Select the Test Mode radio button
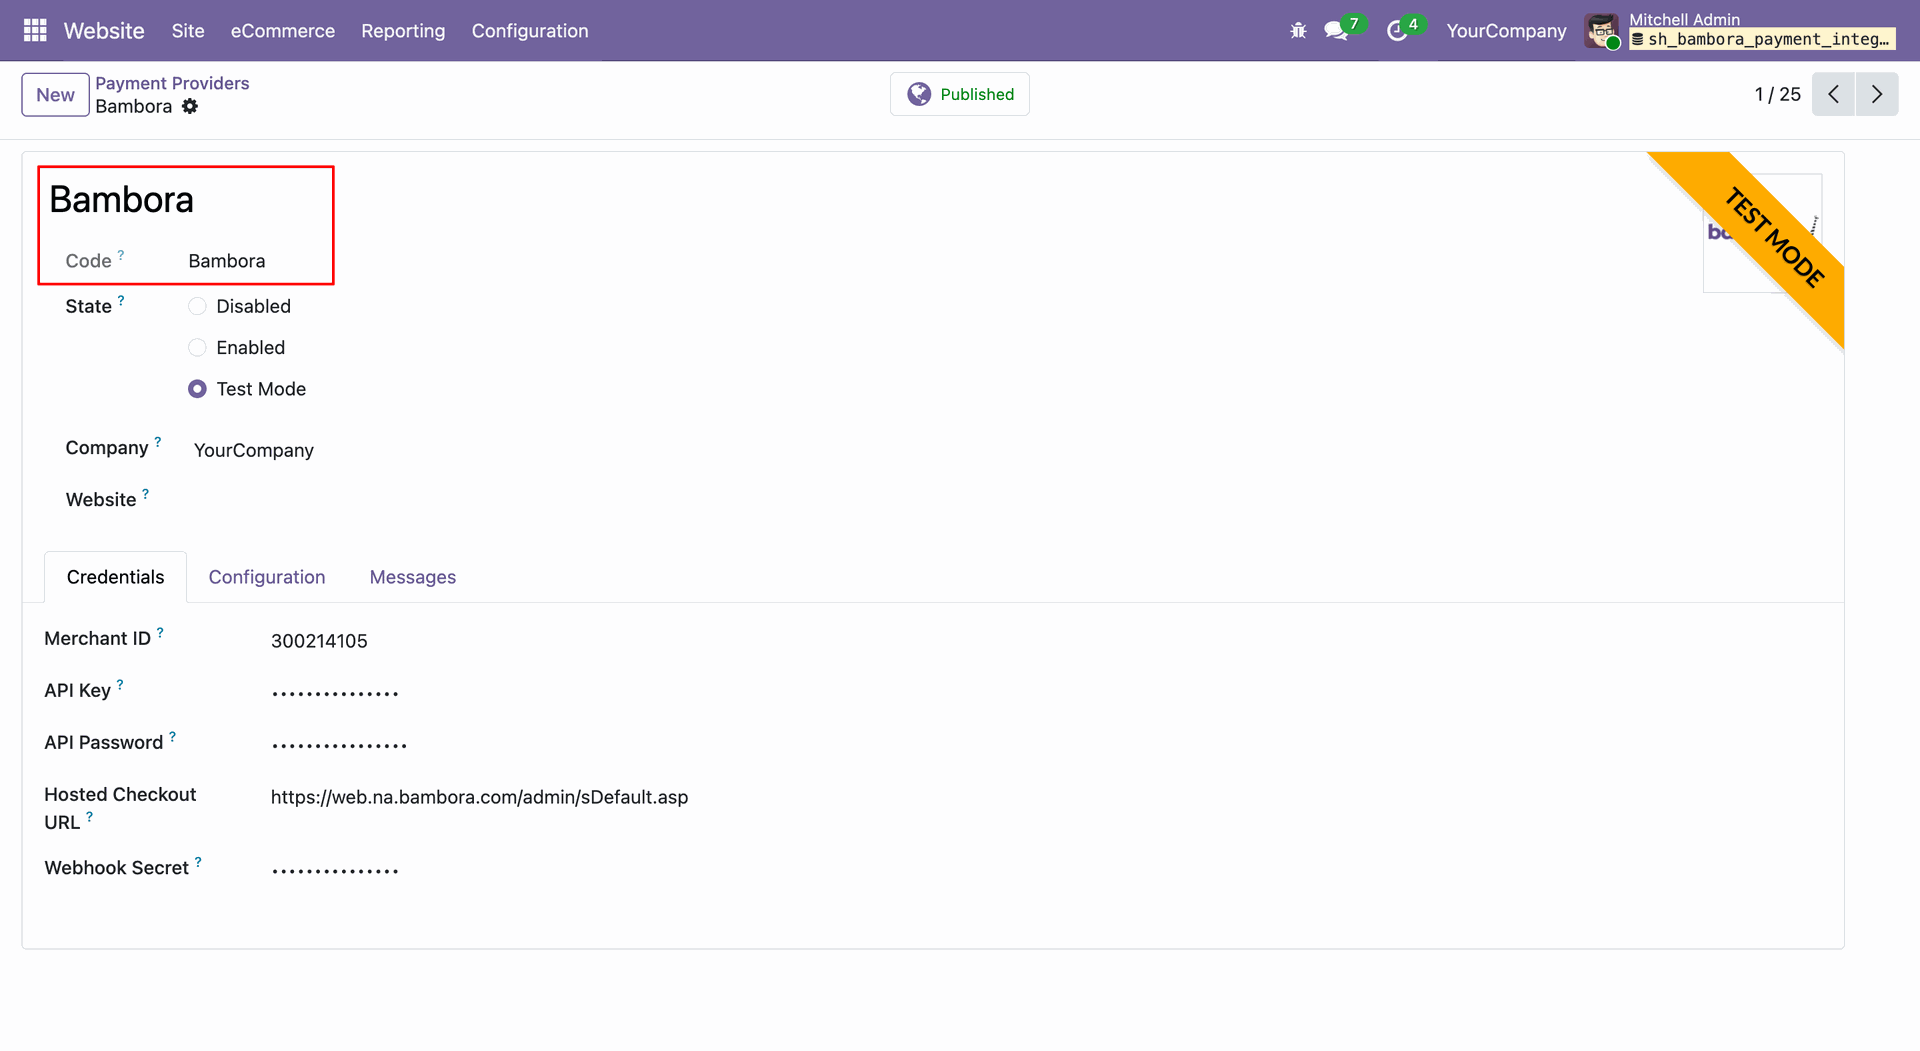The width and height of the screenshot is (1920, 1051). (x=197, y=389)
